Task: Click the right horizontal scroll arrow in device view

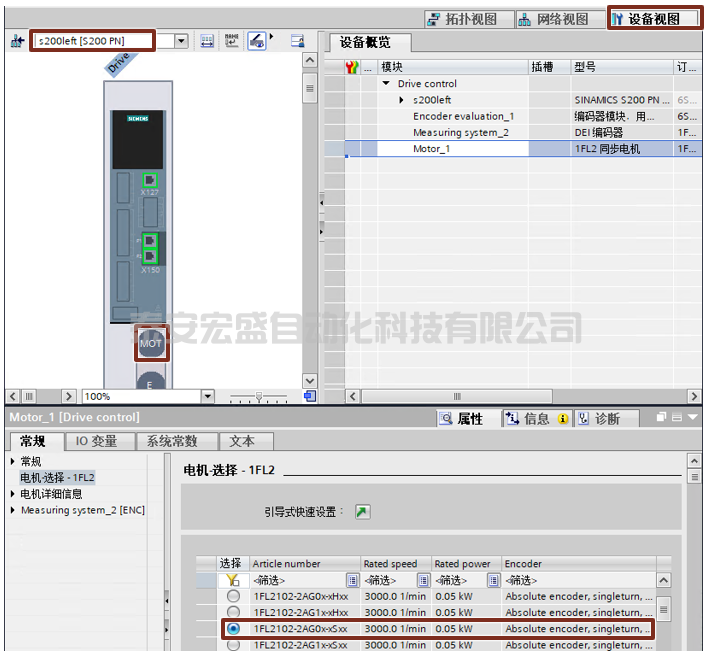Action: point(68,396)
